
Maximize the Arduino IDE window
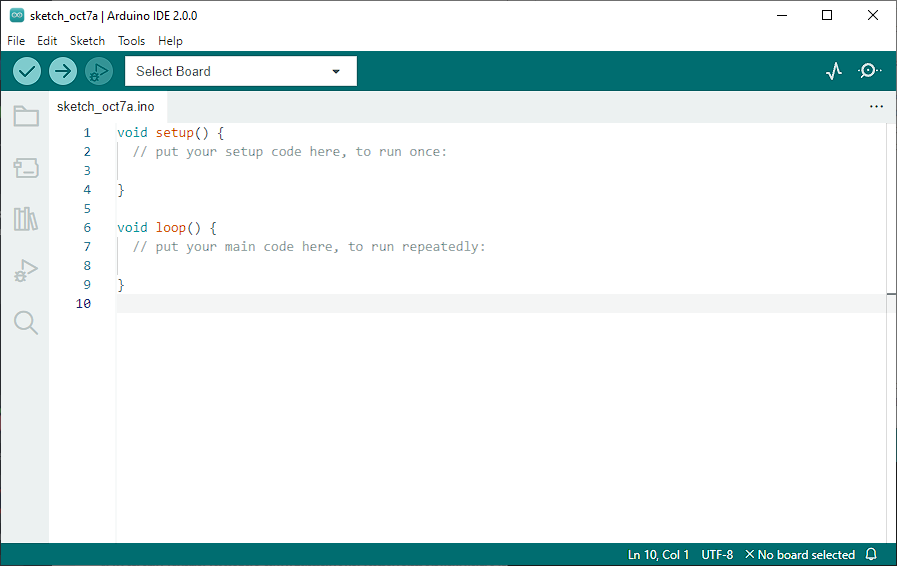pos(827,15)
